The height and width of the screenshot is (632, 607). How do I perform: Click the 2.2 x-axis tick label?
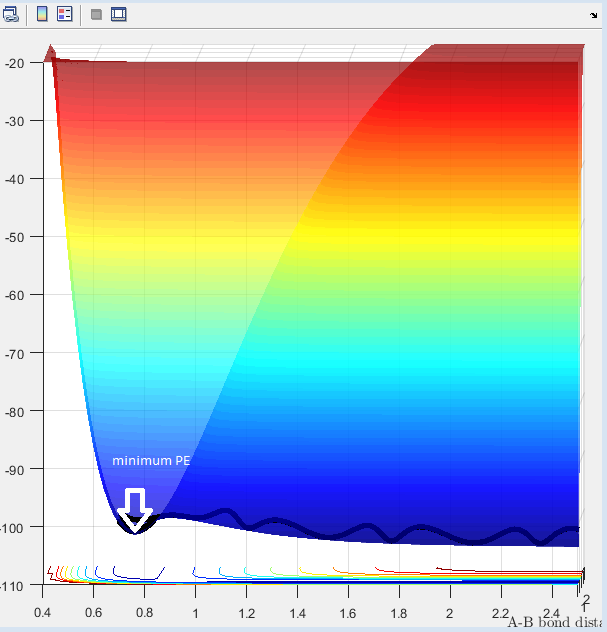[500, 613]
